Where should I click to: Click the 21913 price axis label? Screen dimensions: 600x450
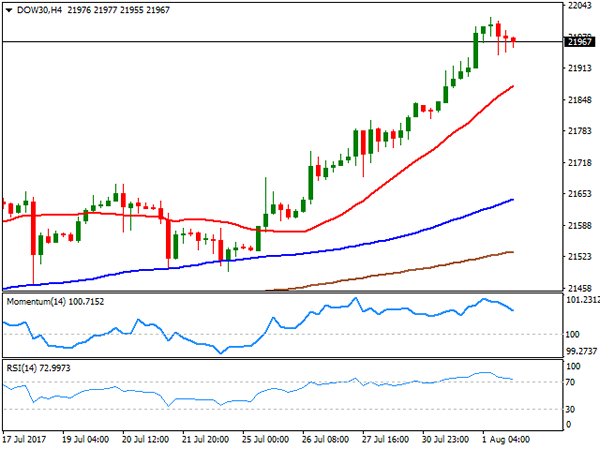point(580,68)
